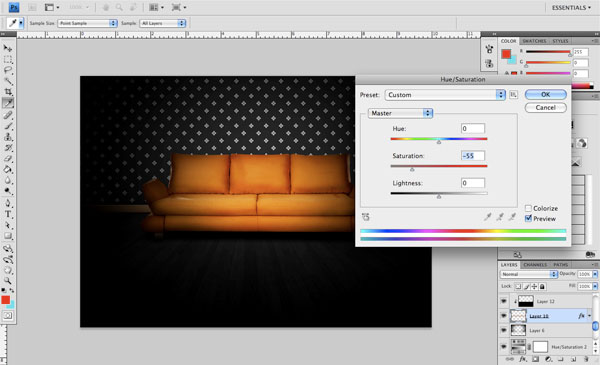Select the Crop tool
This screenshot has height=365, width=600.
pos(8,92)
